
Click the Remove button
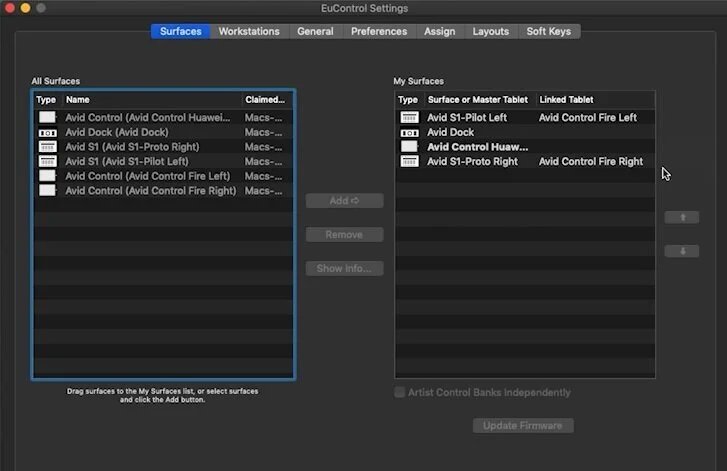344,235
